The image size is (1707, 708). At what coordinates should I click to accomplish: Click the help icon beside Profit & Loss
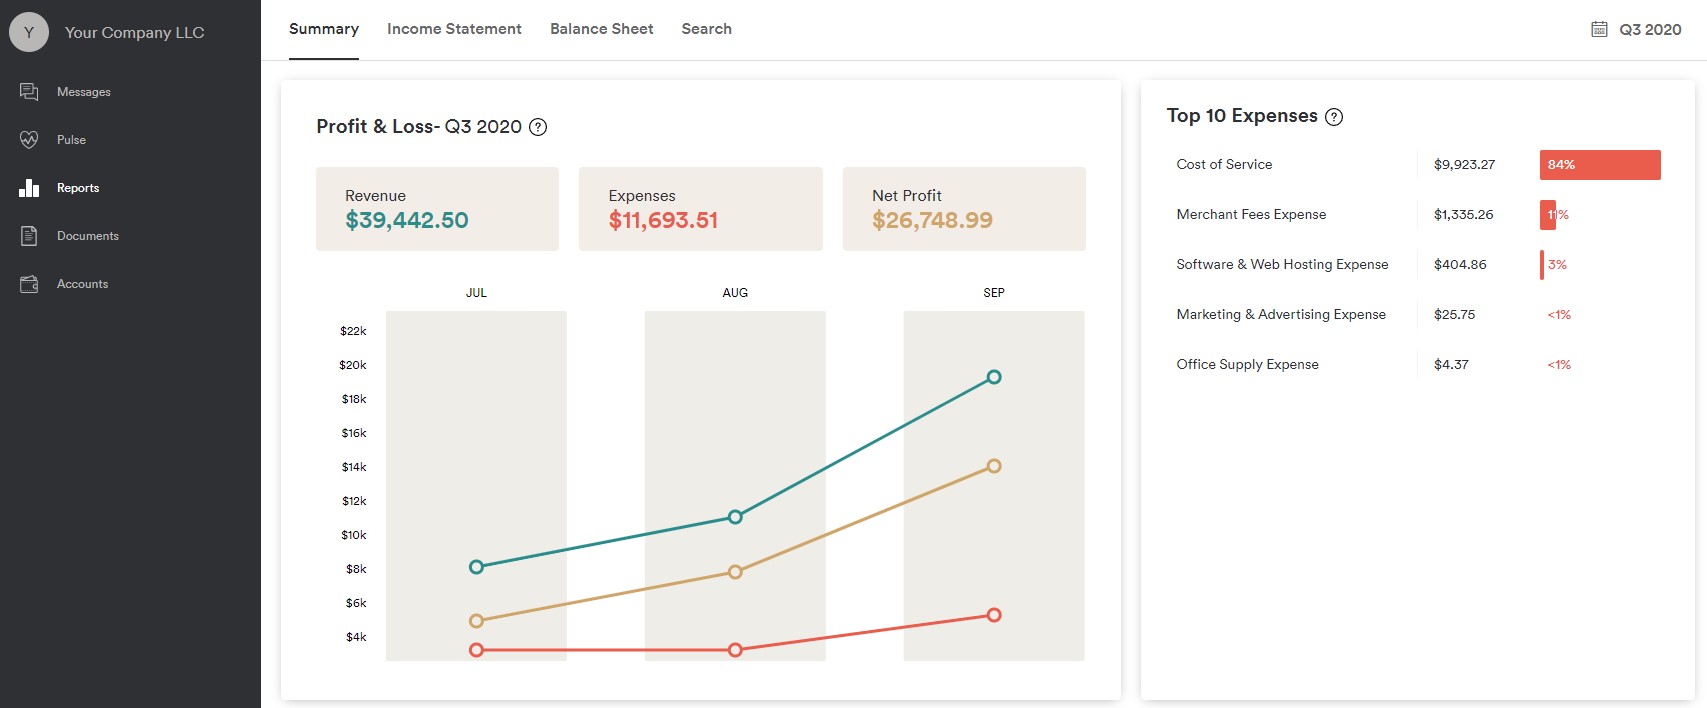538,127
